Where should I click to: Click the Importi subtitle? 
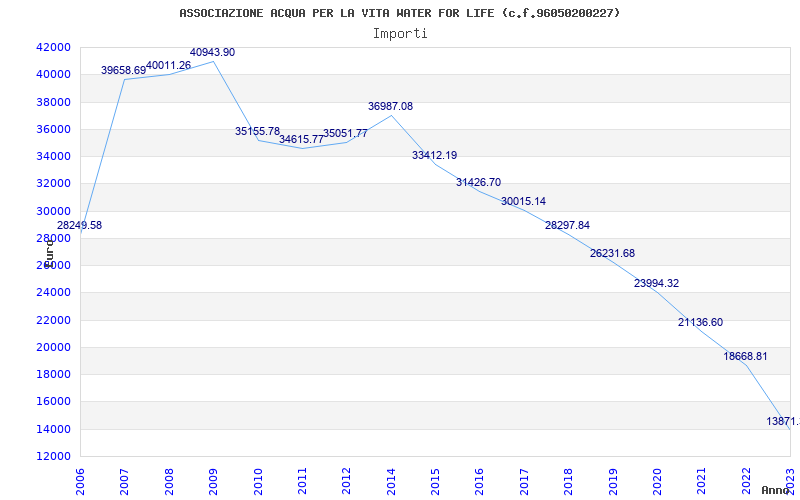pos(400,34)
